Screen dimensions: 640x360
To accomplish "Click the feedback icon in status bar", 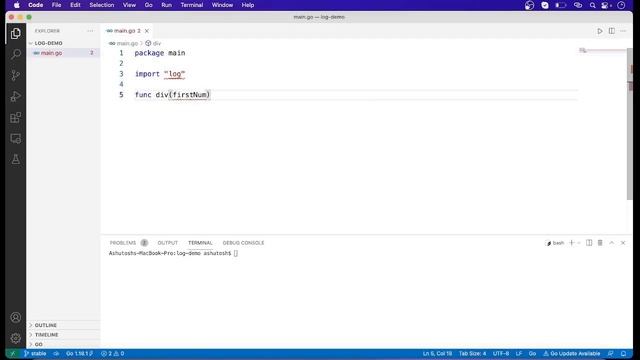I will pos(610,353).
